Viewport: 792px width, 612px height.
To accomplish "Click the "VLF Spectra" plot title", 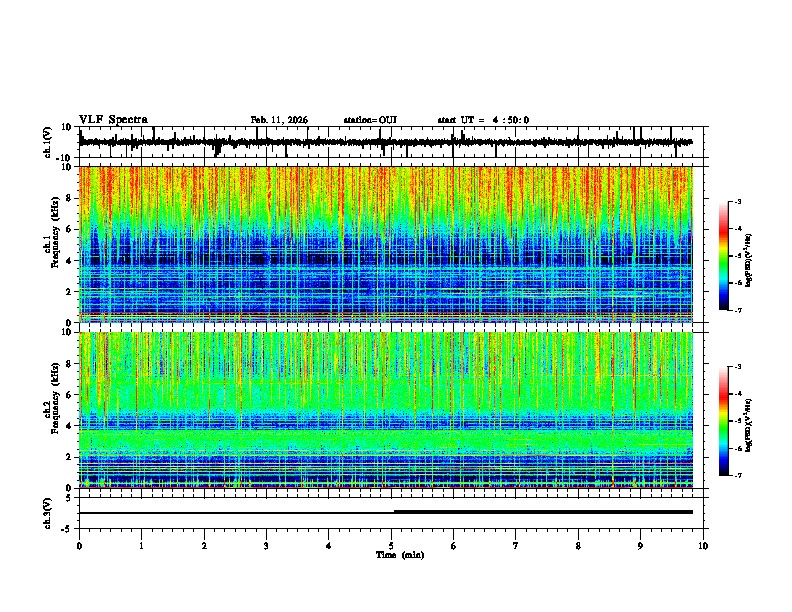I will [113, 120].
